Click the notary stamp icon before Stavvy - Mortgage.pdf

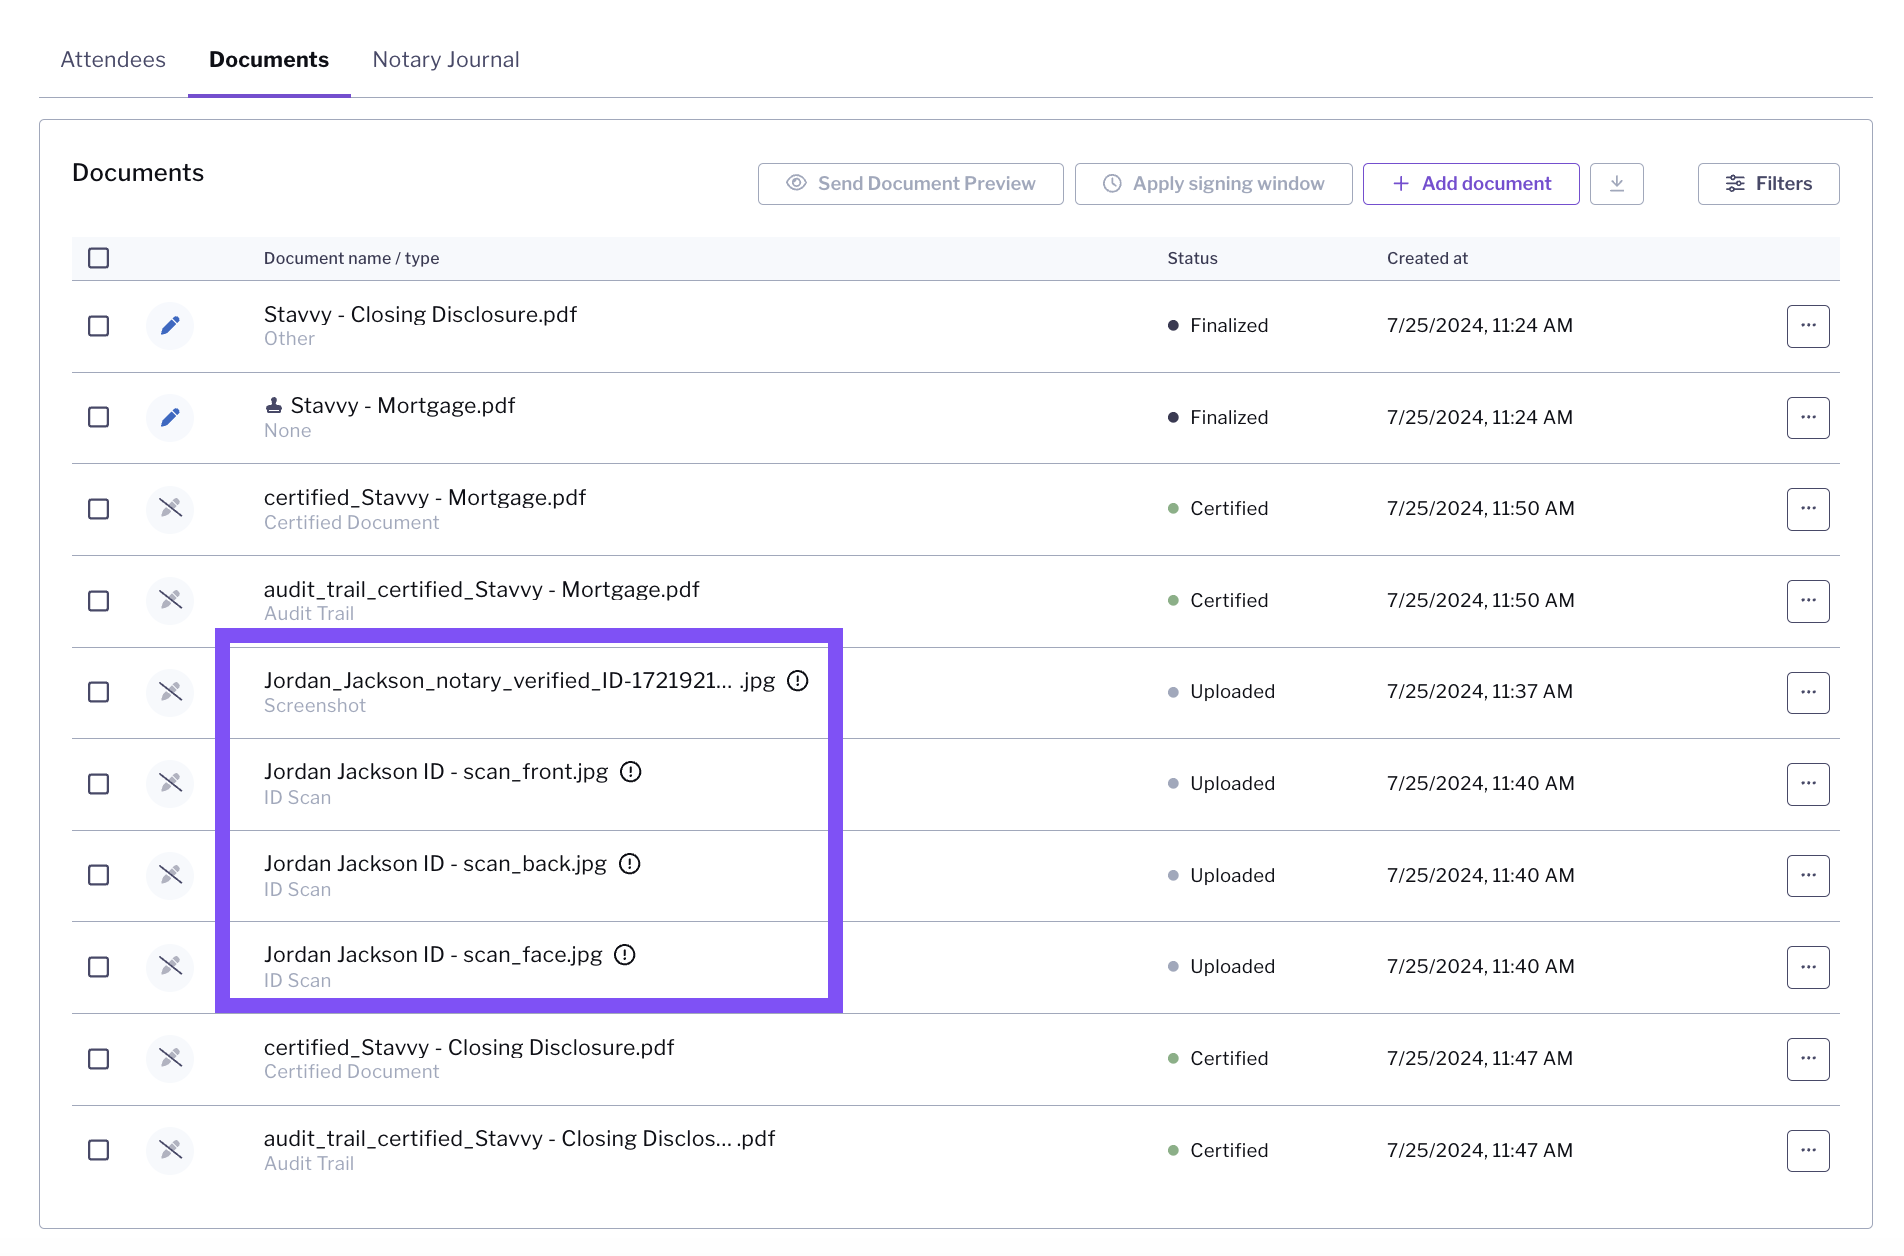[x=273, y=405]
